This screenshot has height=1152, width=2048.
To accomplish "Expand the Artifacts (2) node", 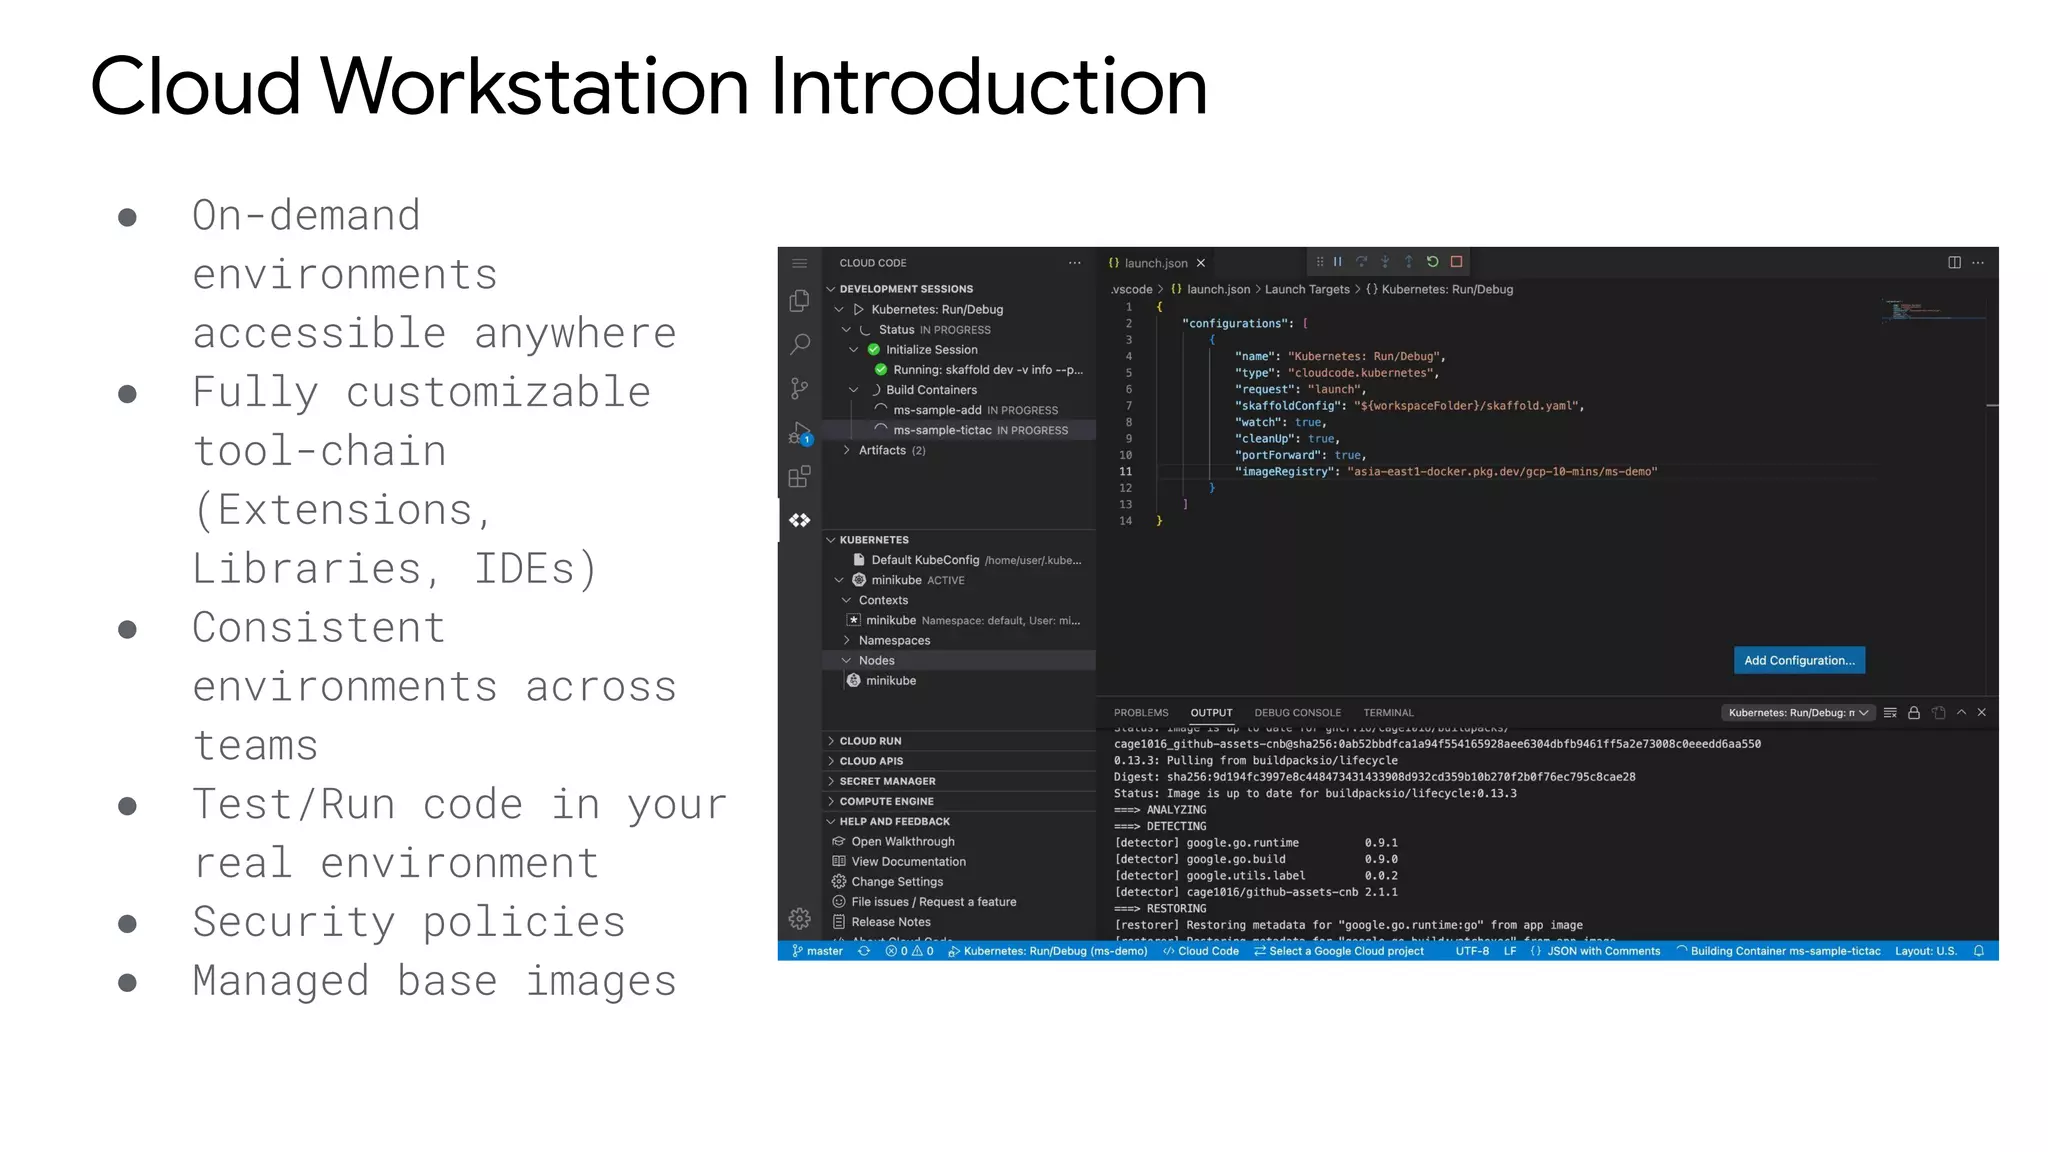I will (847, 450).
